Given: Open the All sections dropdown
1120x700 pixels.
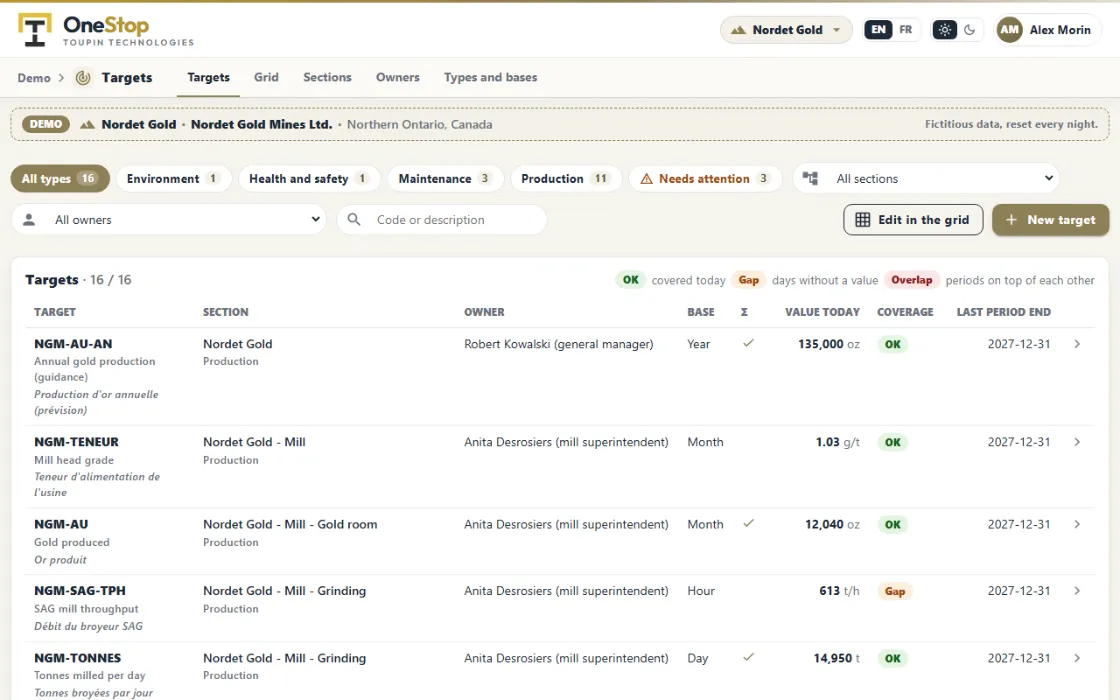Looking at the screenshot, I should [926, 179].
